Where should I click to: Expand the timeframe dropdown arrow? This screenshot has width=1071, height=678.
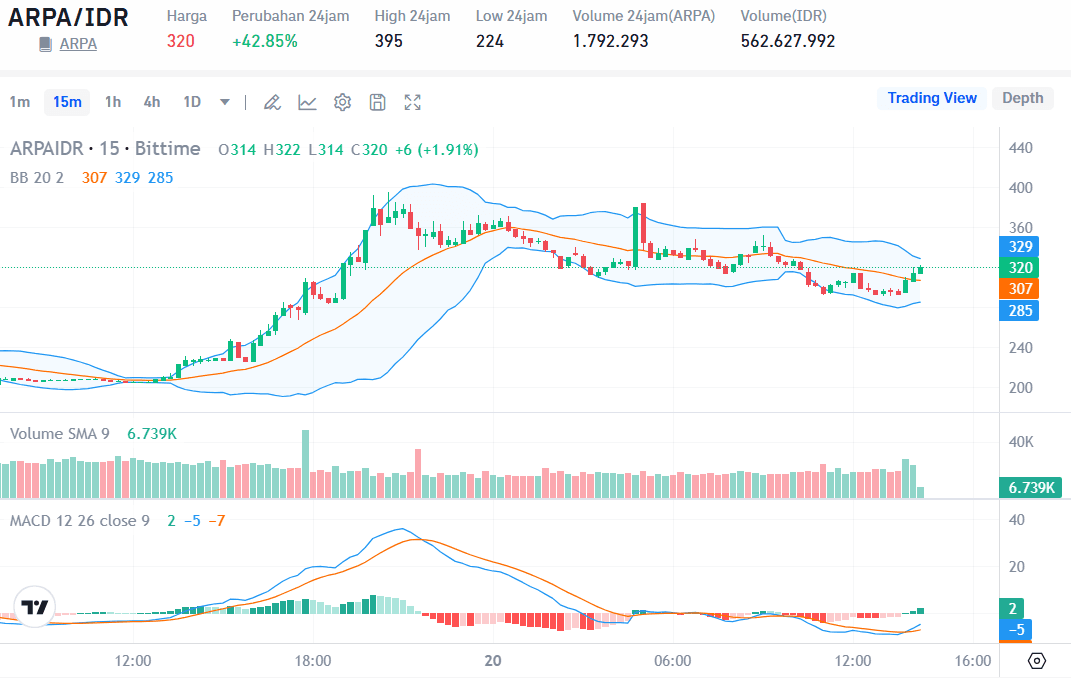point(225,102)
